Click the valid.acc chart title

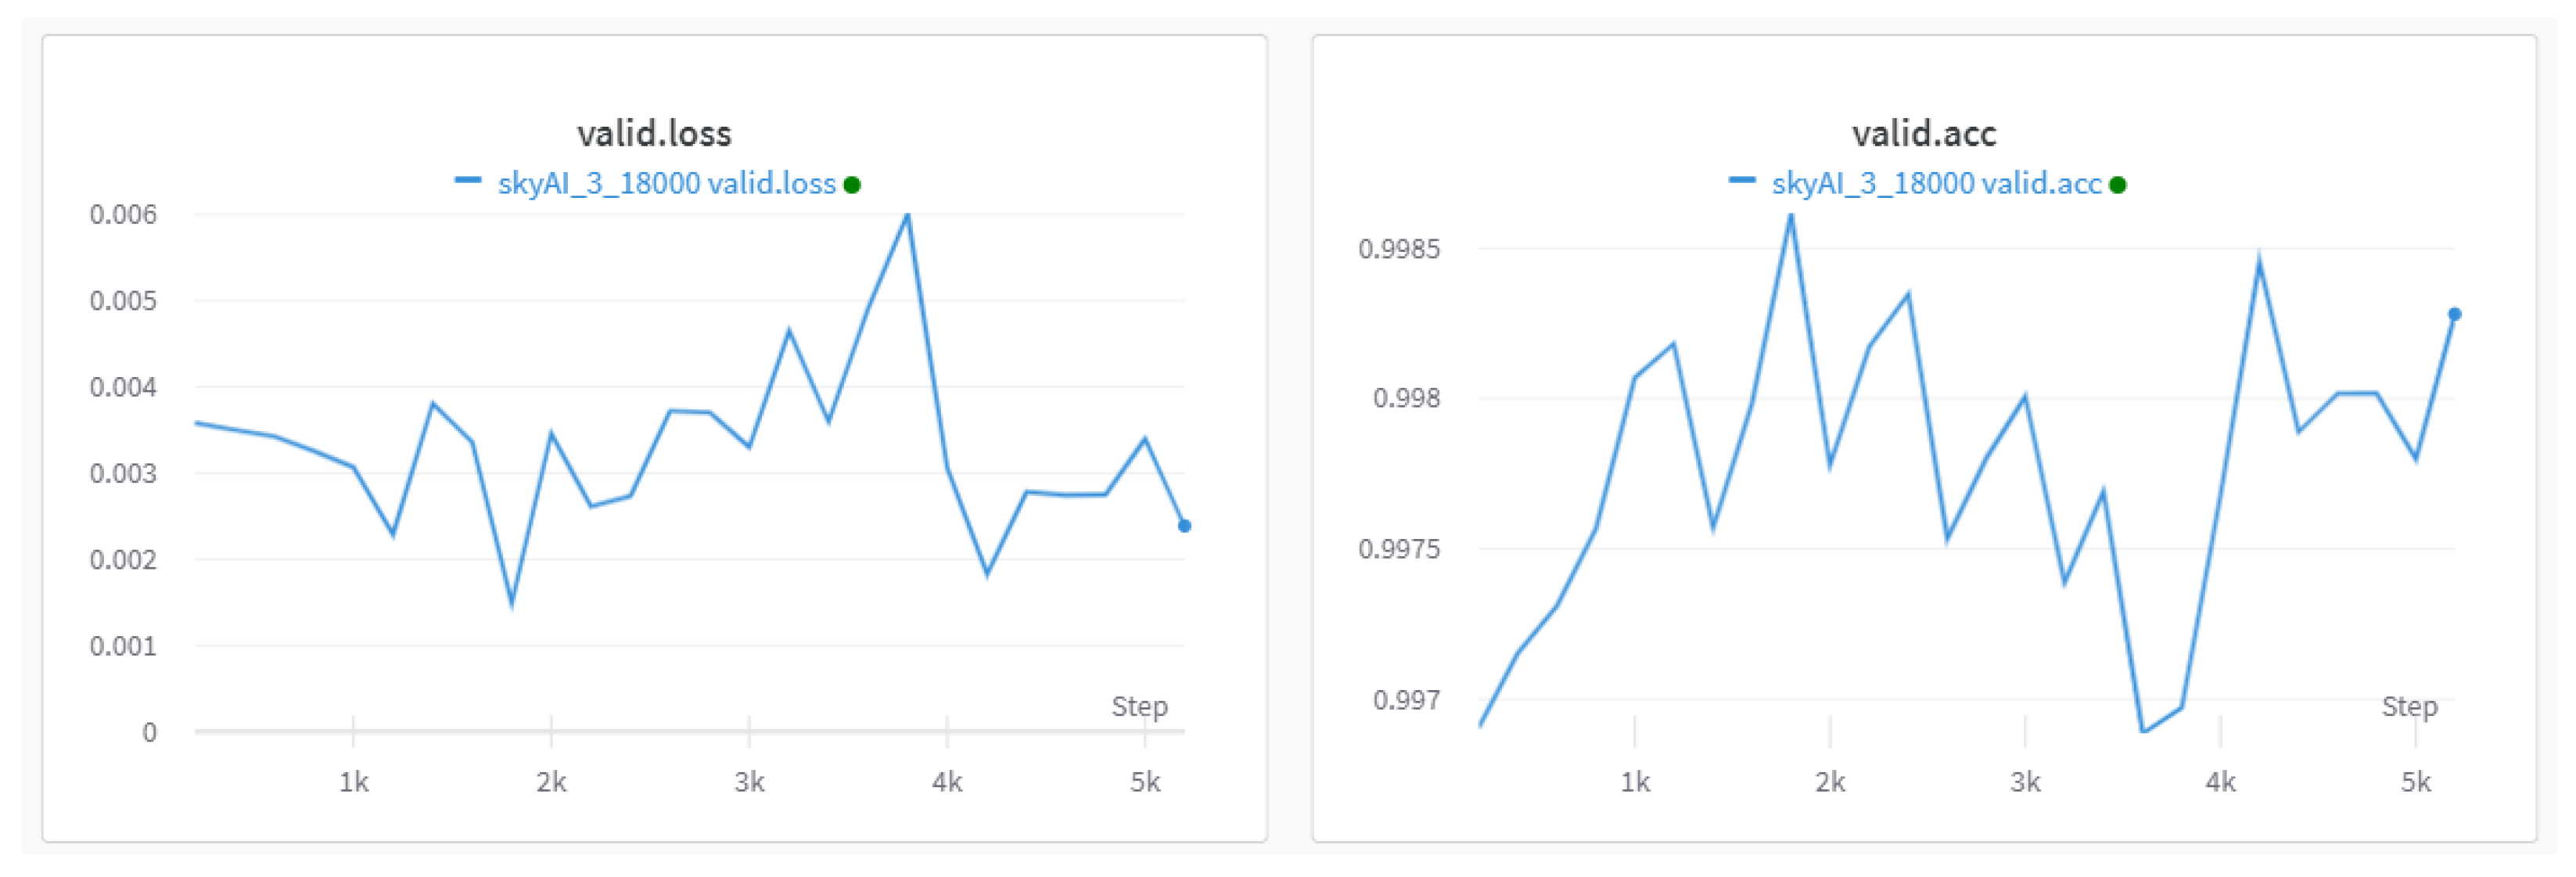point(1923,134)
